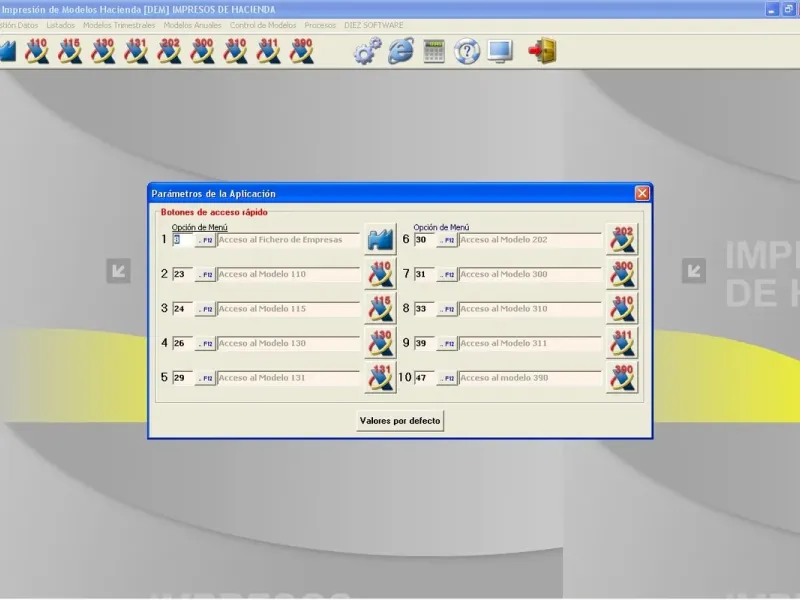Click menu option field containing 26
800x600 pixels.
[183, 343]
